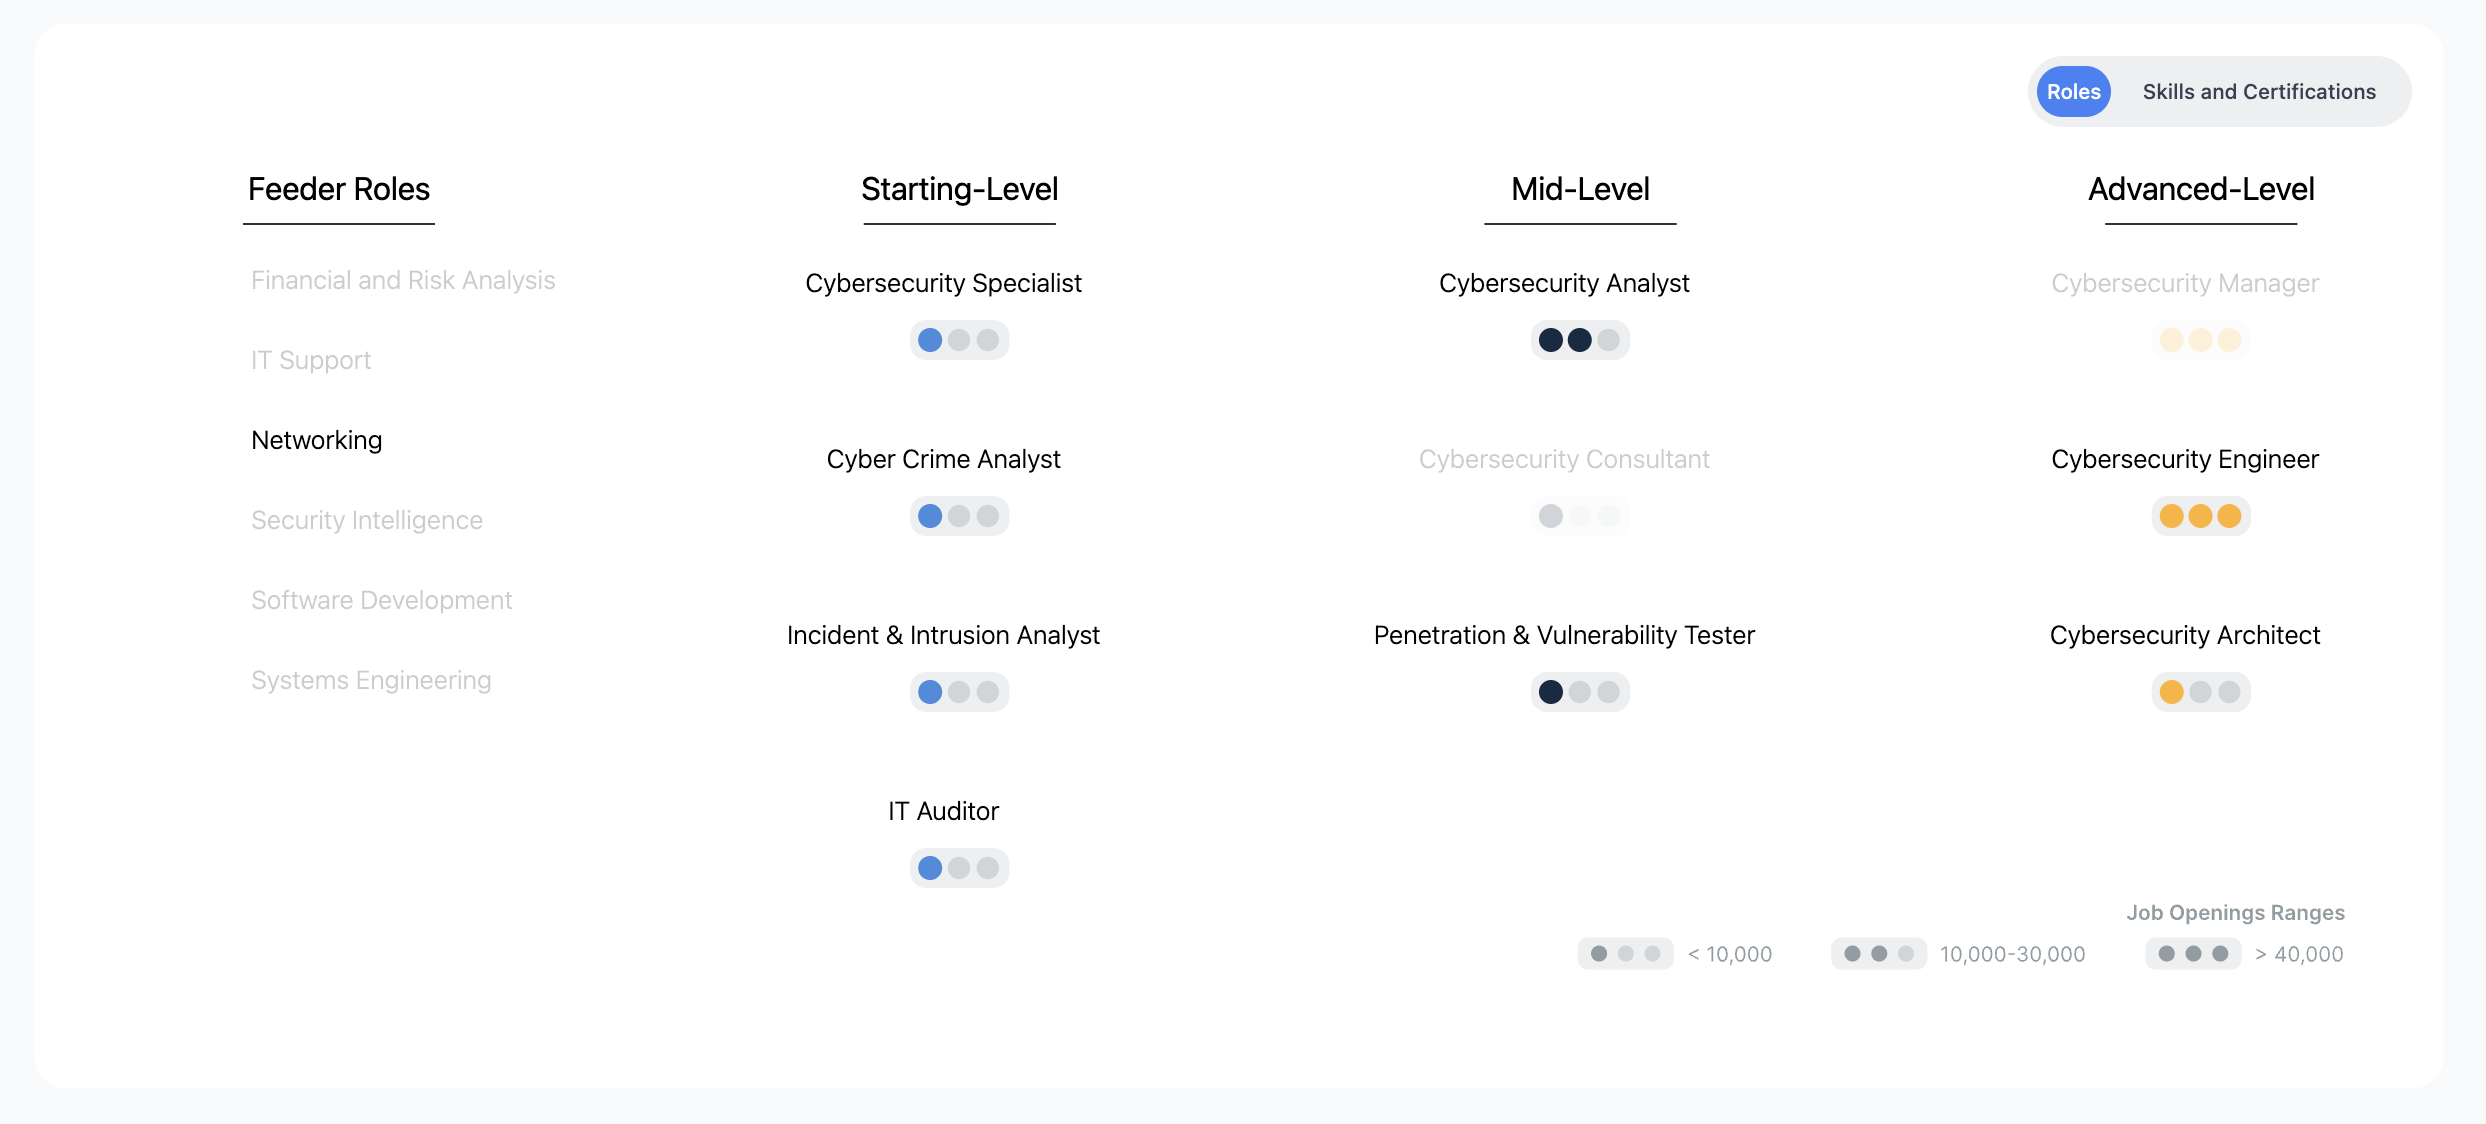Click Cybersecurity Engineer orange dots indicator
The height and width of the screenshot is (1124, 2486).
(2200, 516)
